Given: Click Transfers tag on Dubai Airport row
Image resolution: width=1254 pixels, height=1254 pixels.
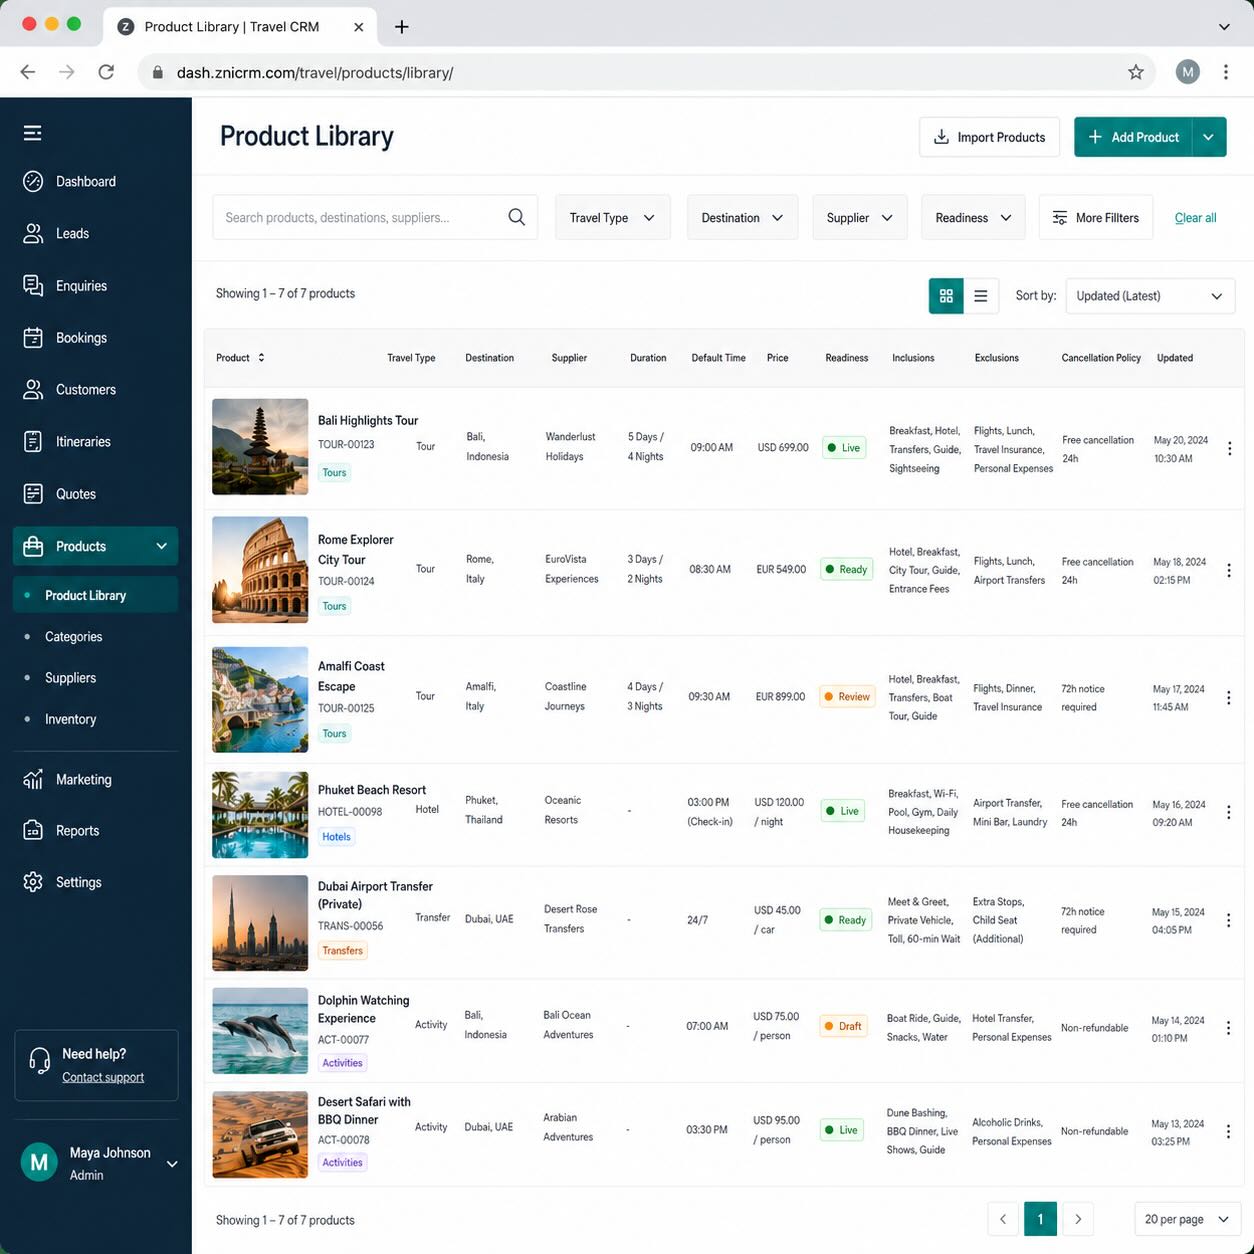Looking at the screenshot, I should [342, 951].
